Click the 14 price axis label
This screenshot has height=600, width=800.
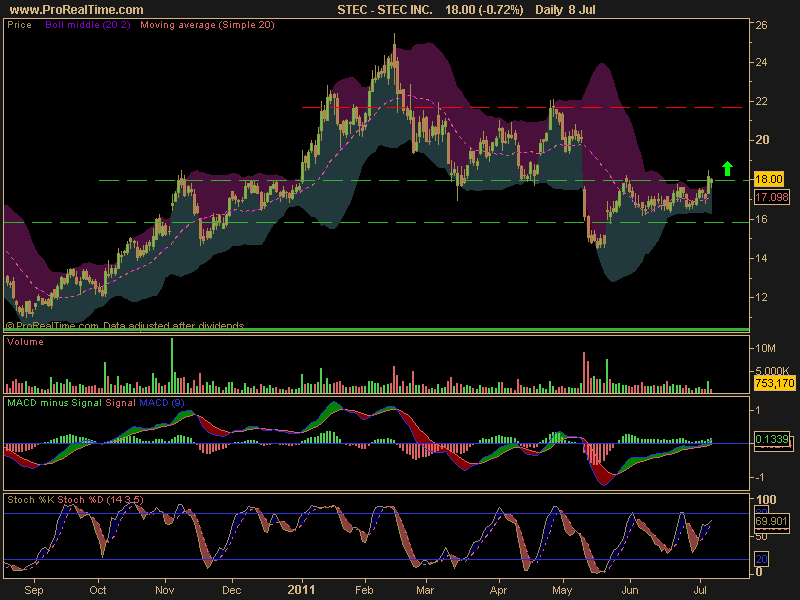tap(761, 258)
